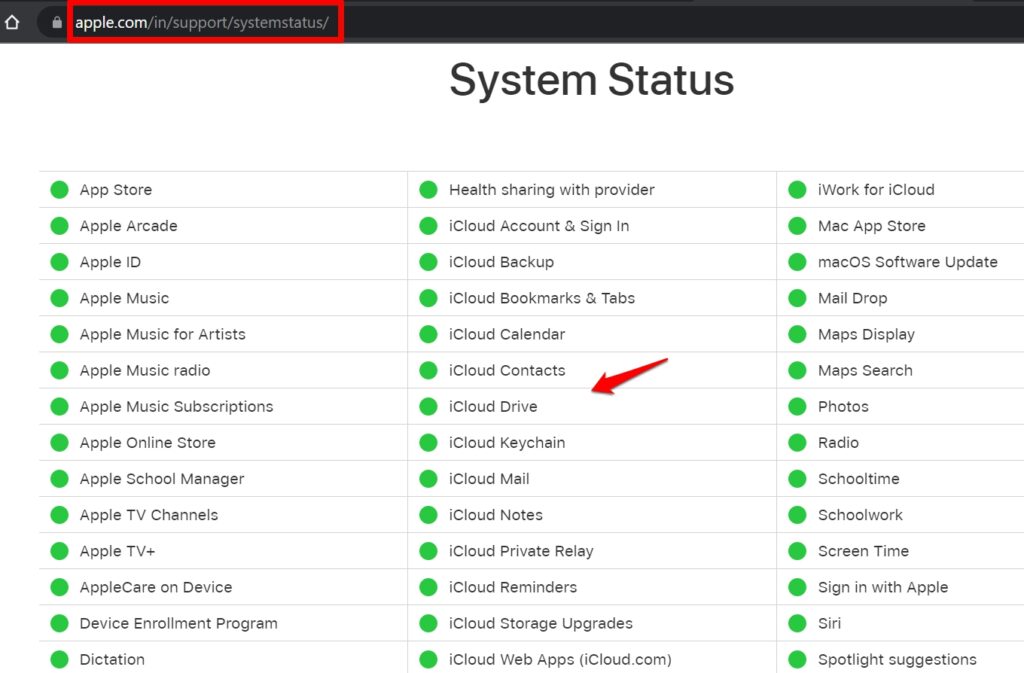1024x673 pixels.
Task: Select the Spotlight suggestions entry
Action: pyautogui.click(x=896, y=660)
